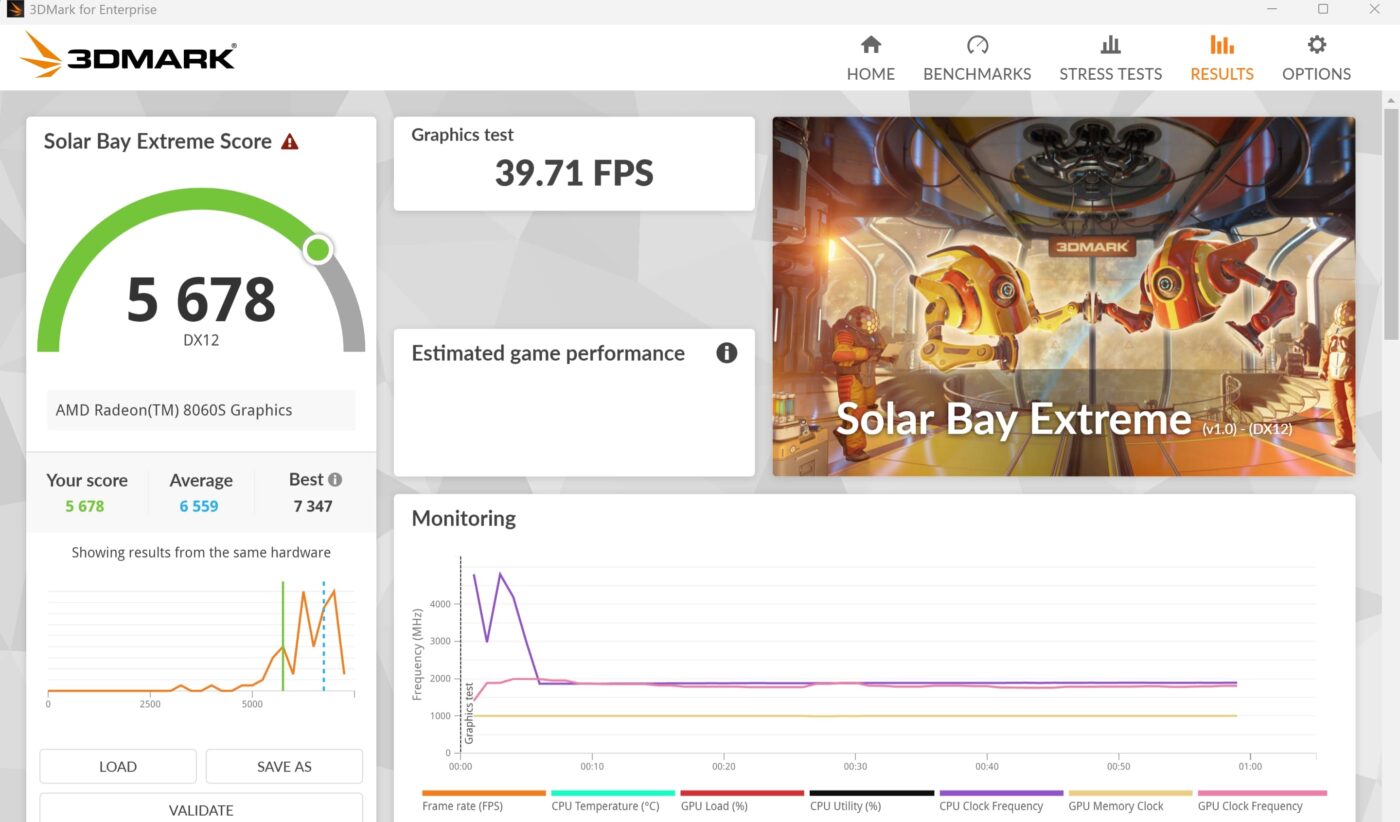This screenshot has height=822, width=1400.
Task: Click the green knob on the score gauge
Action: [x=318, y=249]
